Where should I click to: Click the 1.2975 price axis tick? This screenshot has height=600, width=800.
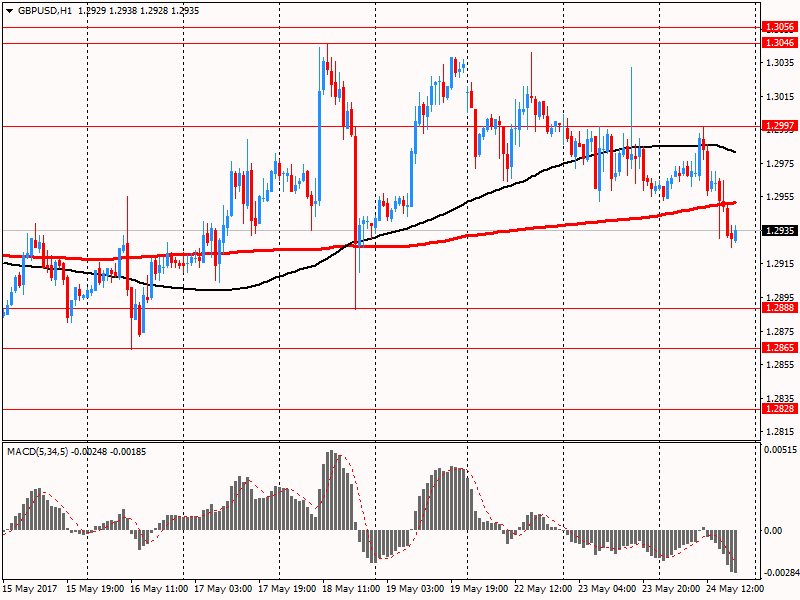point(781,163)
